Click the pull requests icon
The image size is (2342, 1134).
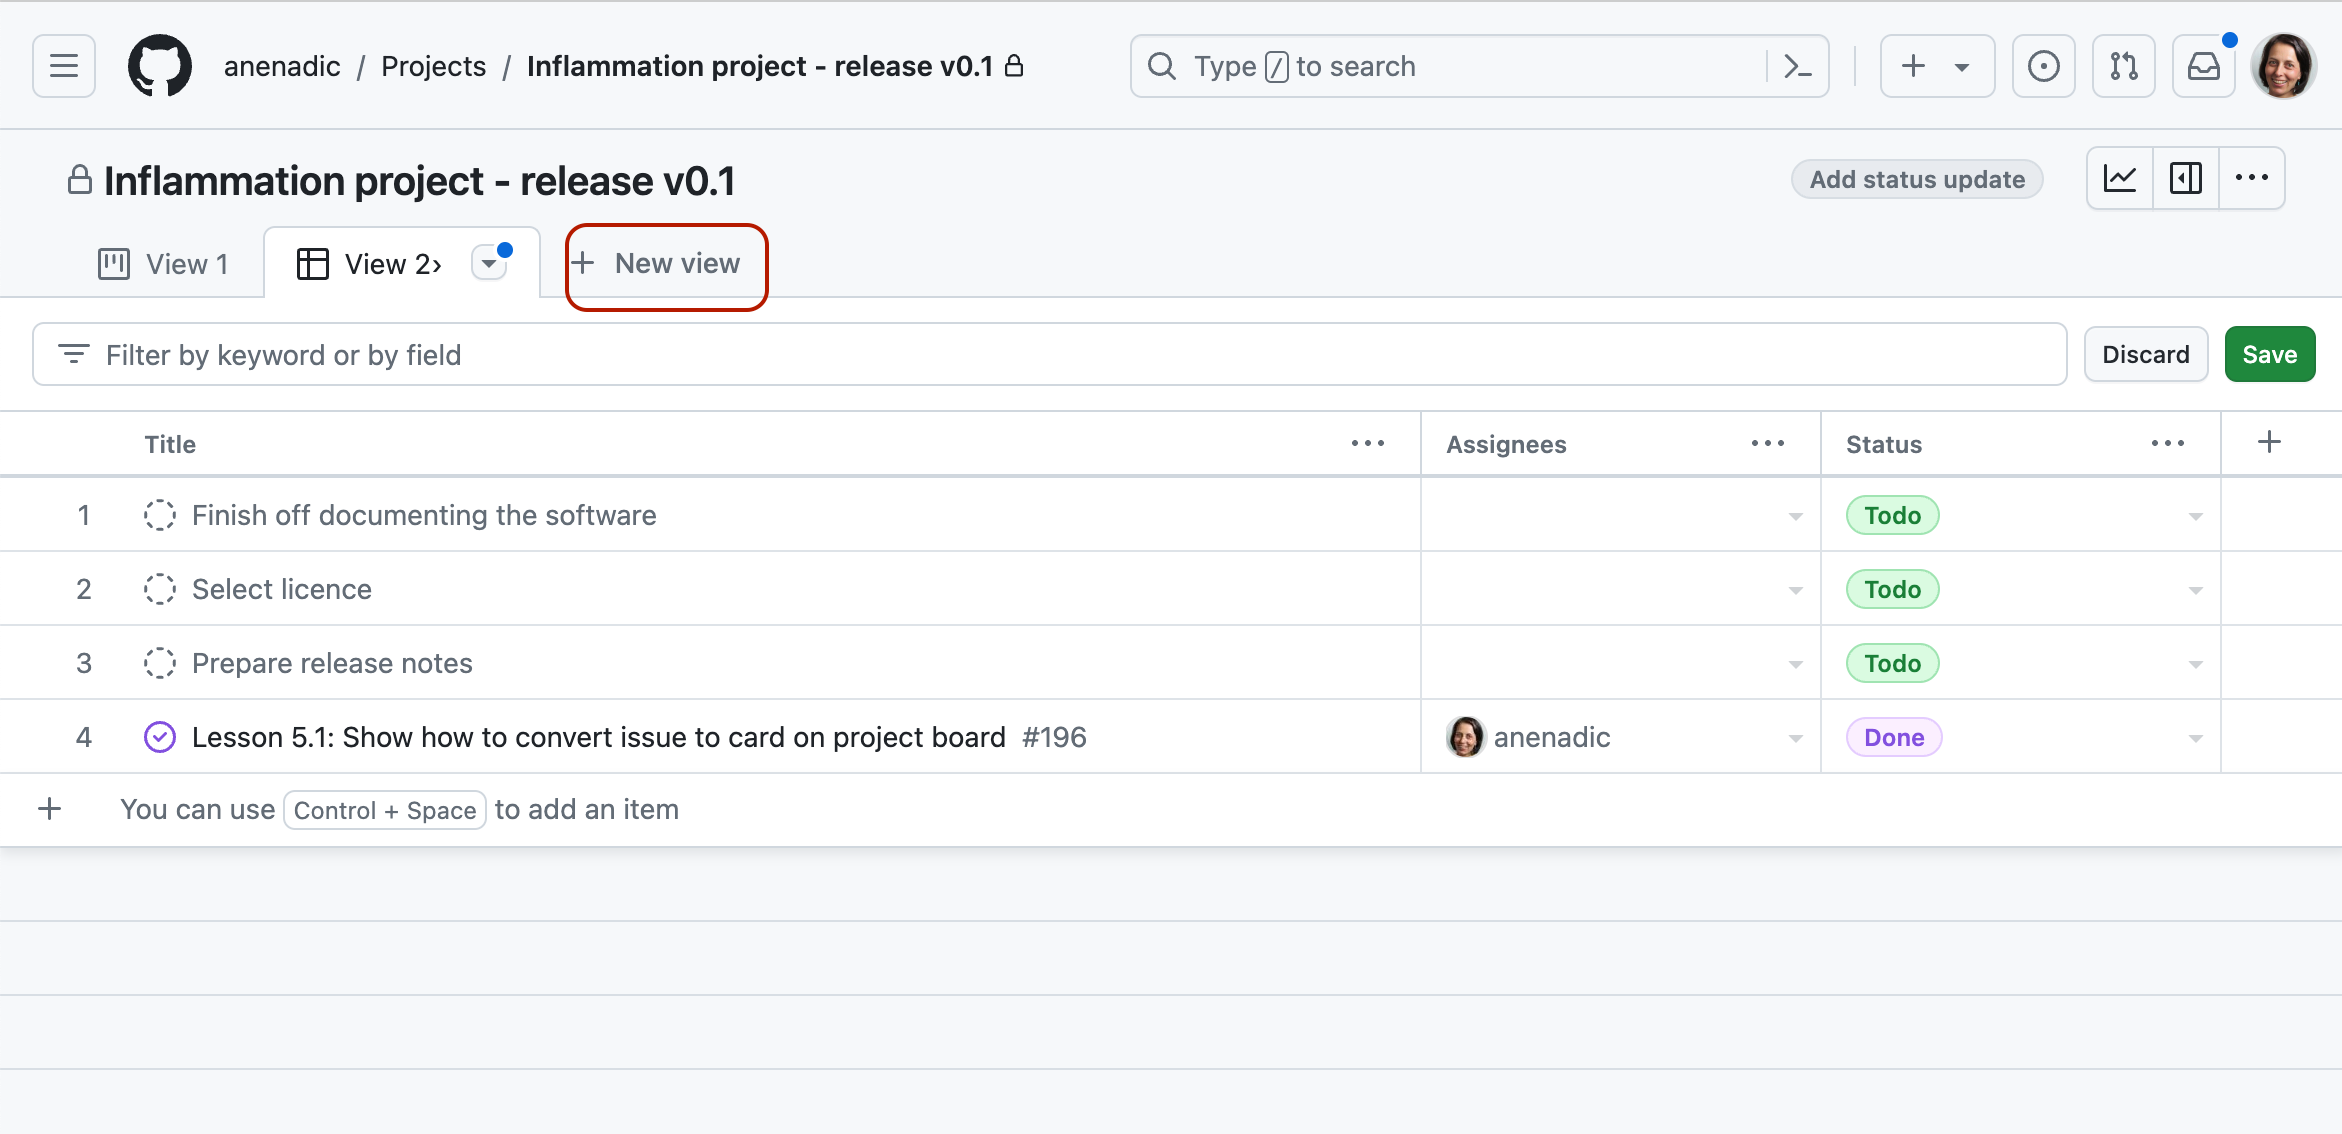coord(2122,66)
